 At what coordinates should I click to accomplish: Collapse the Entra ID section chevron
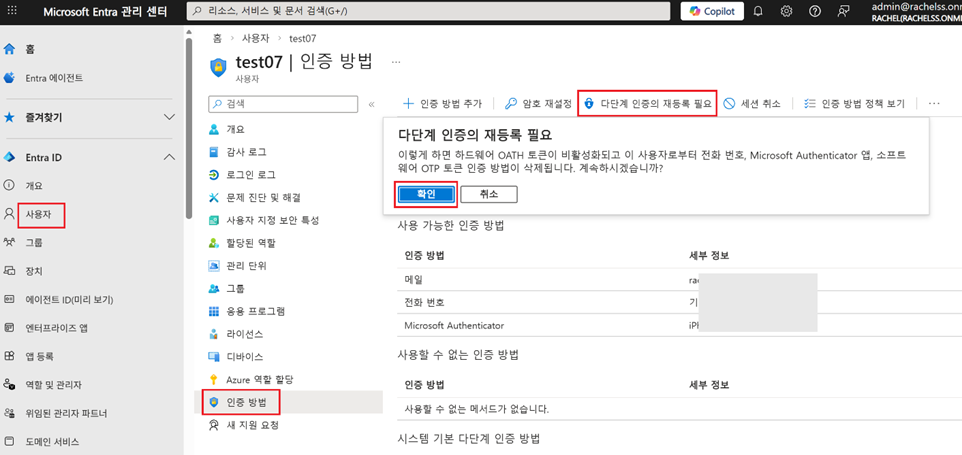point(170,158)
